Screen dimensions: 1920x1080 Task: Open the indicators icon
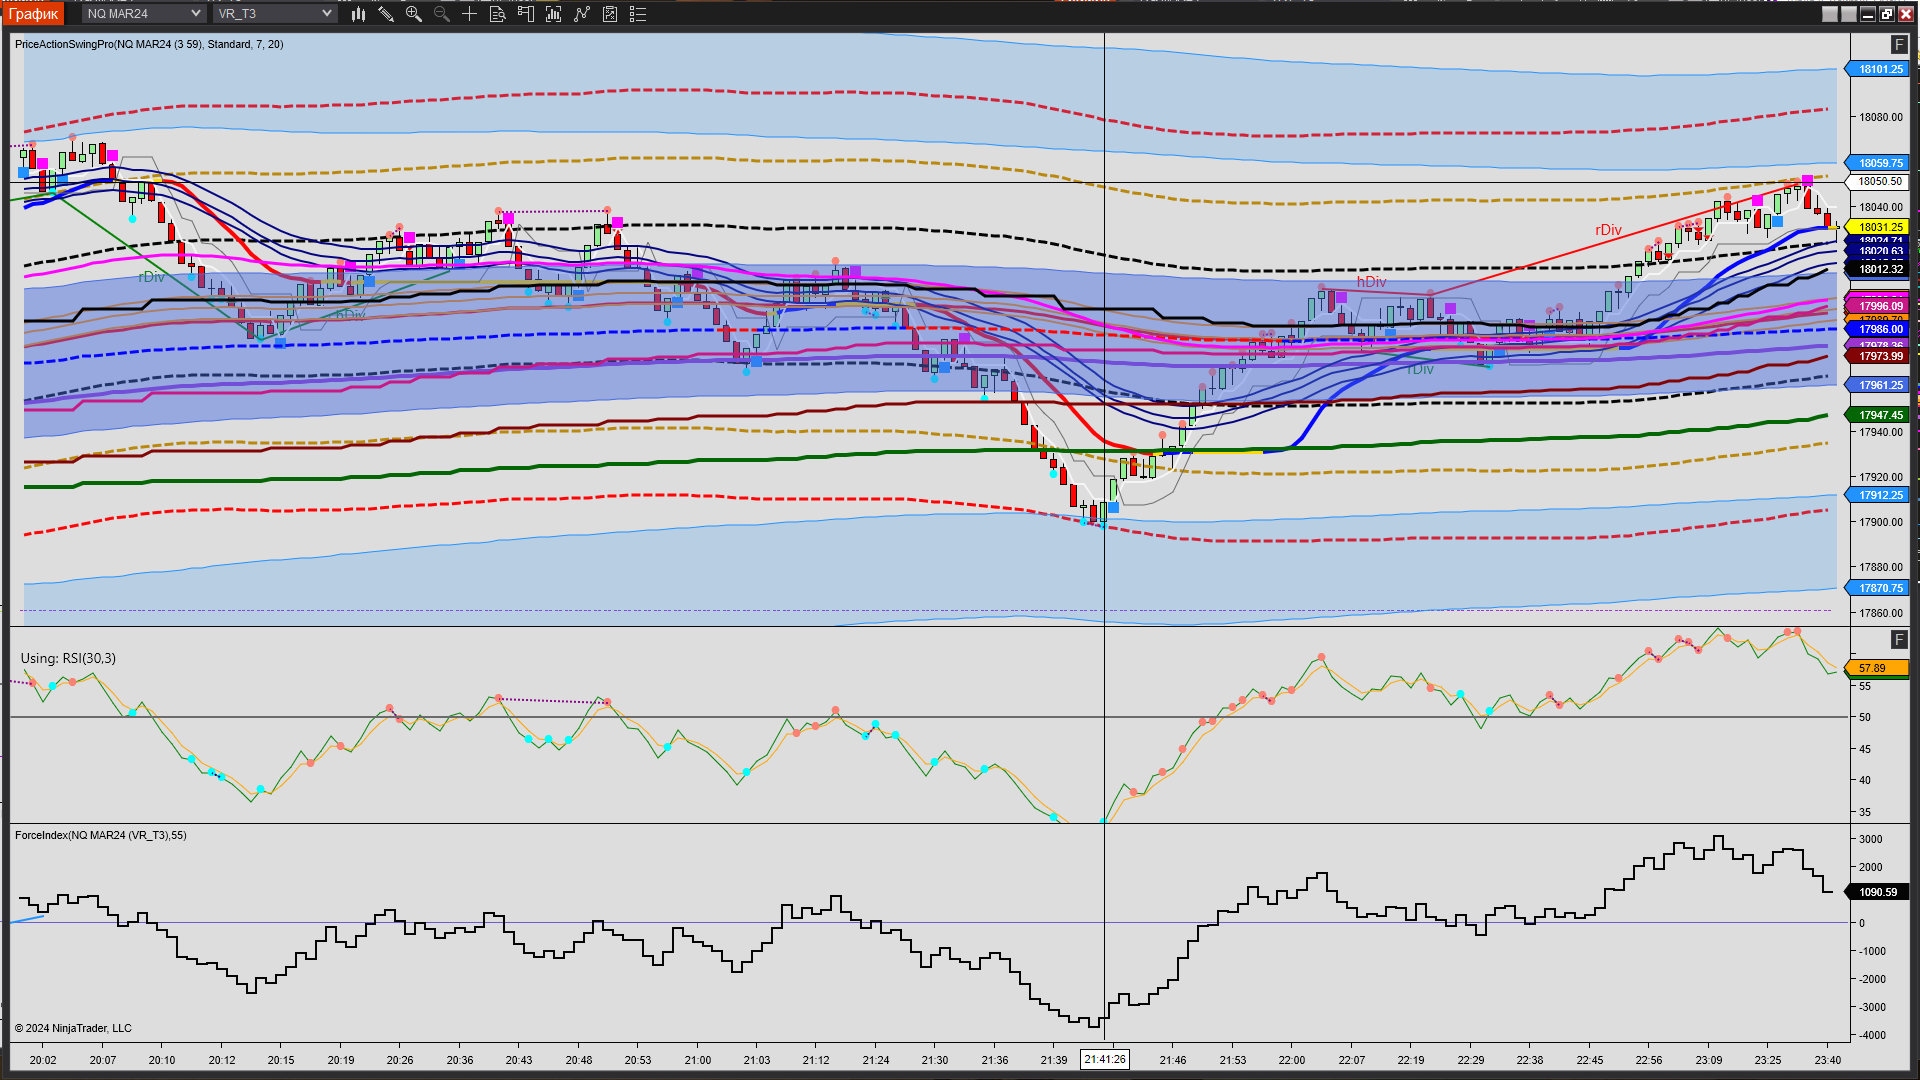tap(582, 14)
